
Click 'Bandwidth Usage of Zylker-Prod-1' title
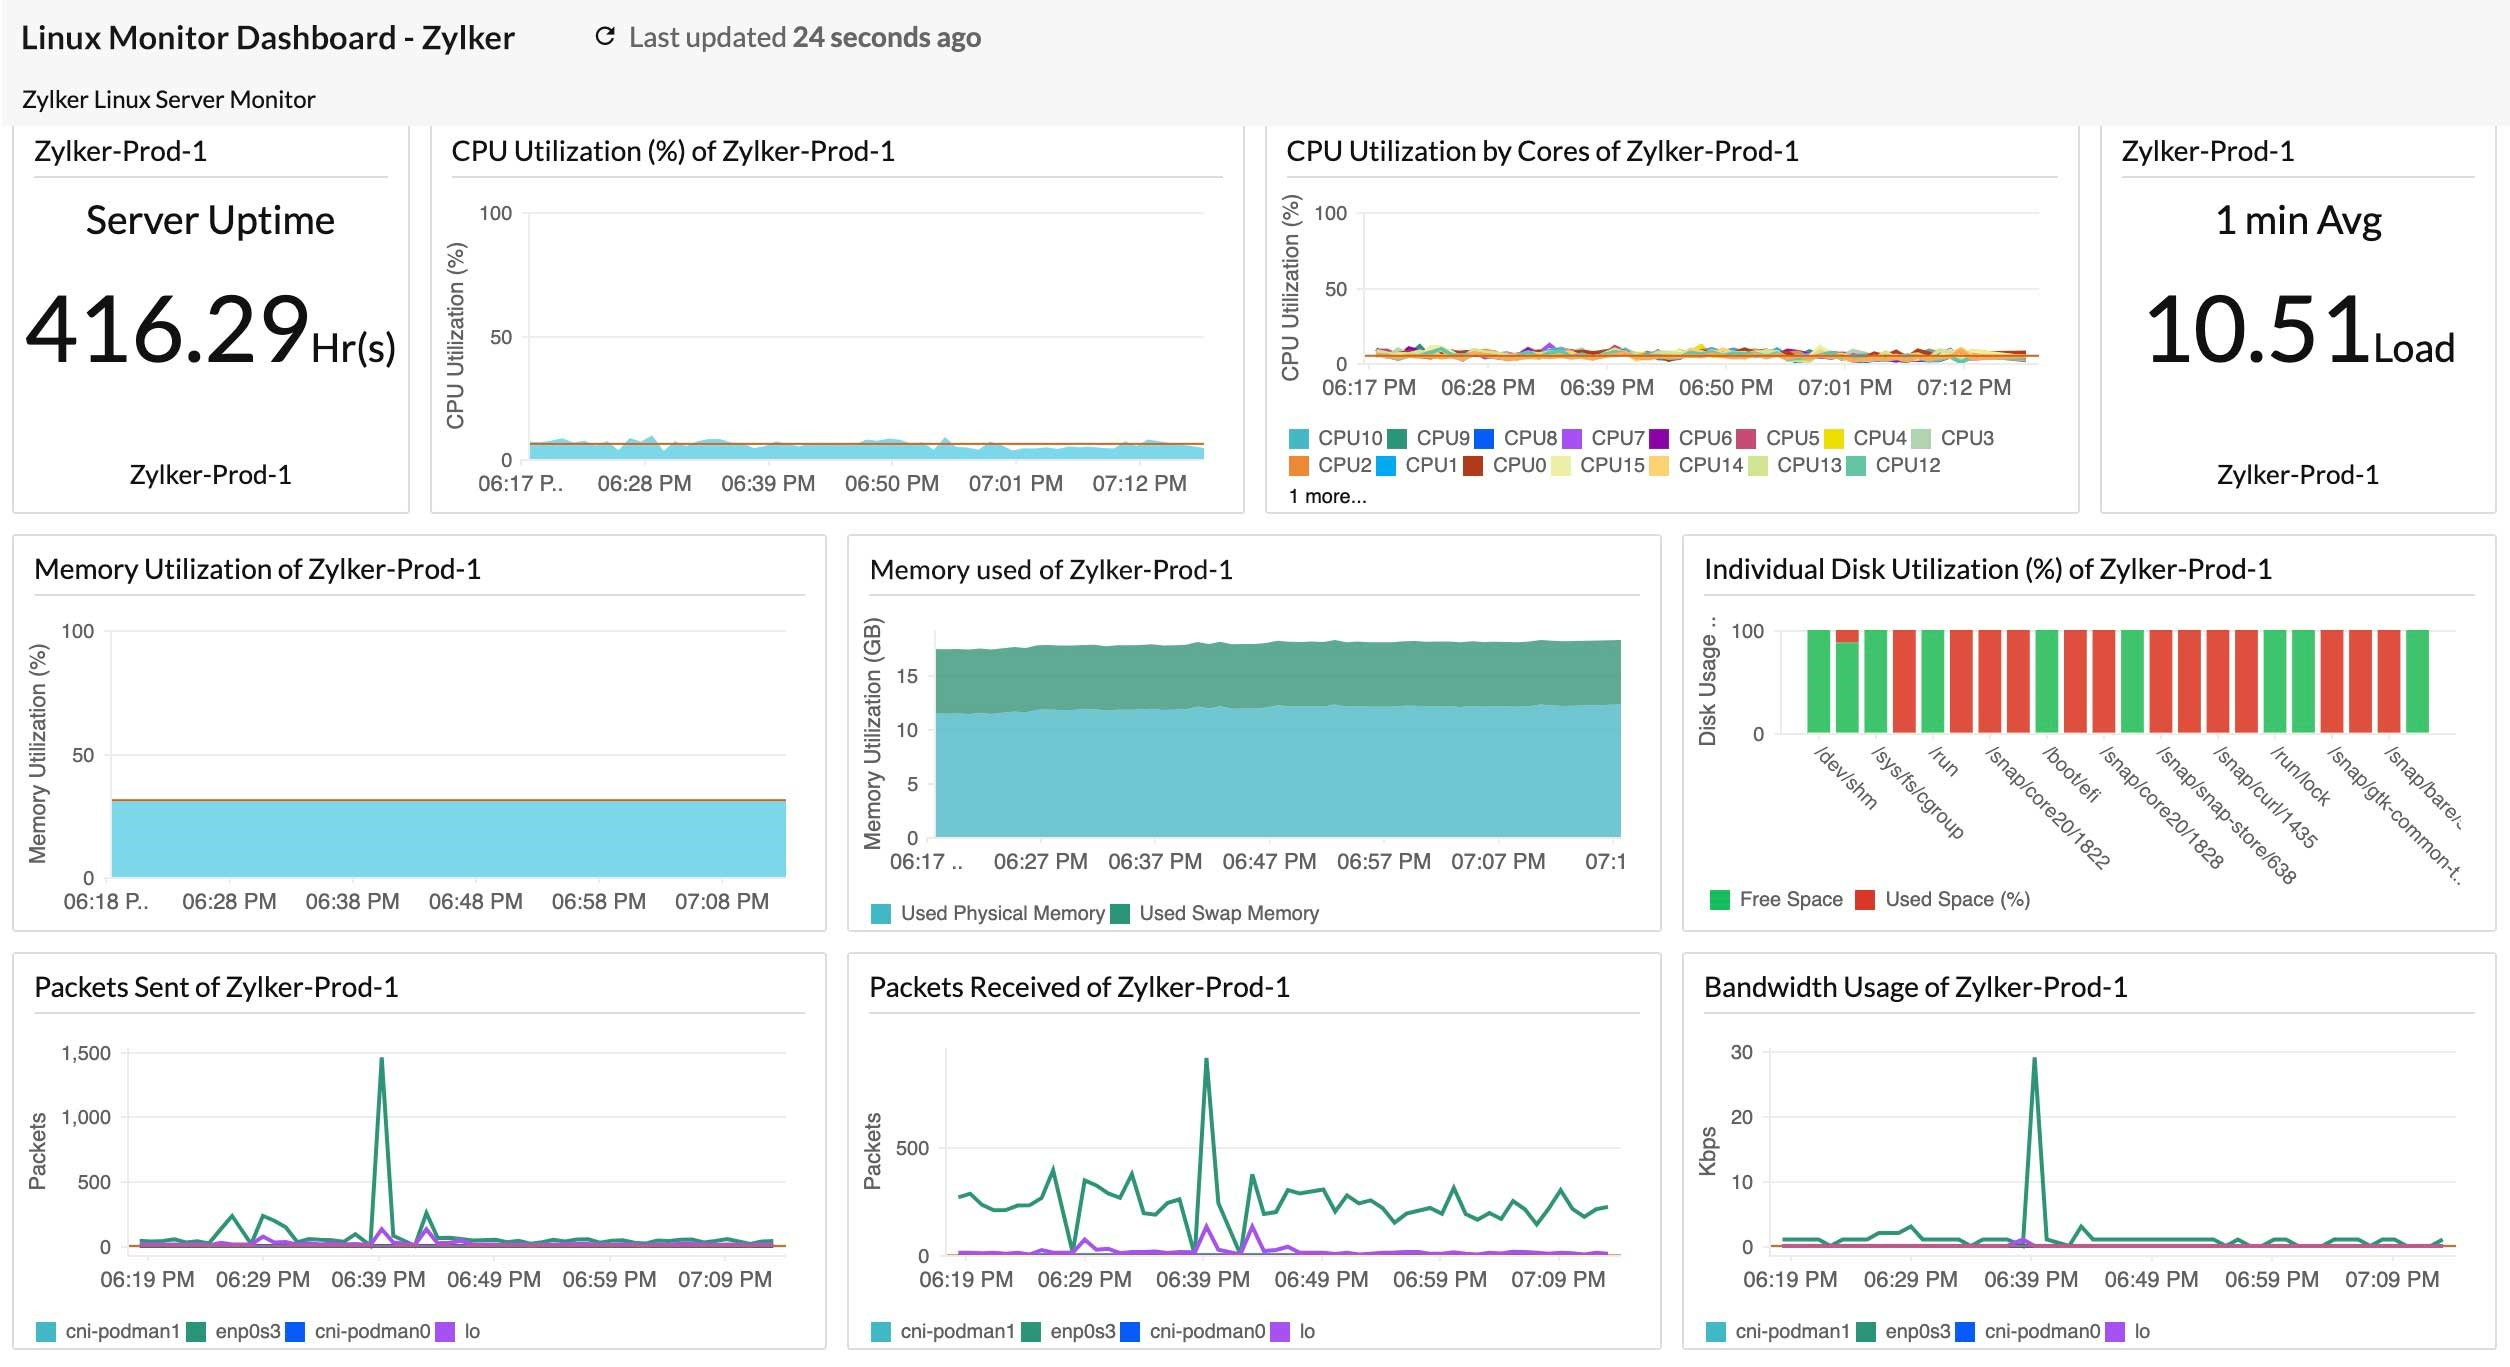point(1915,987)
